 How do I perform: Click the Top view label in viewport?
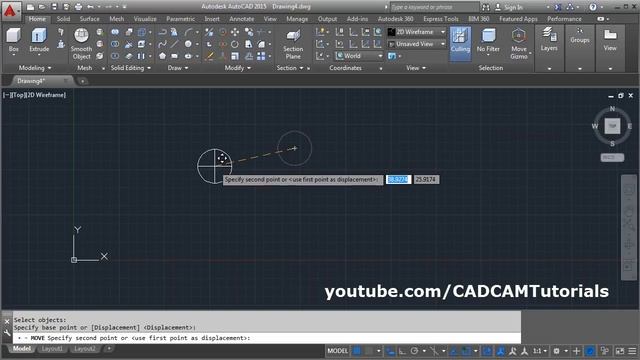[x=18, y=95]
